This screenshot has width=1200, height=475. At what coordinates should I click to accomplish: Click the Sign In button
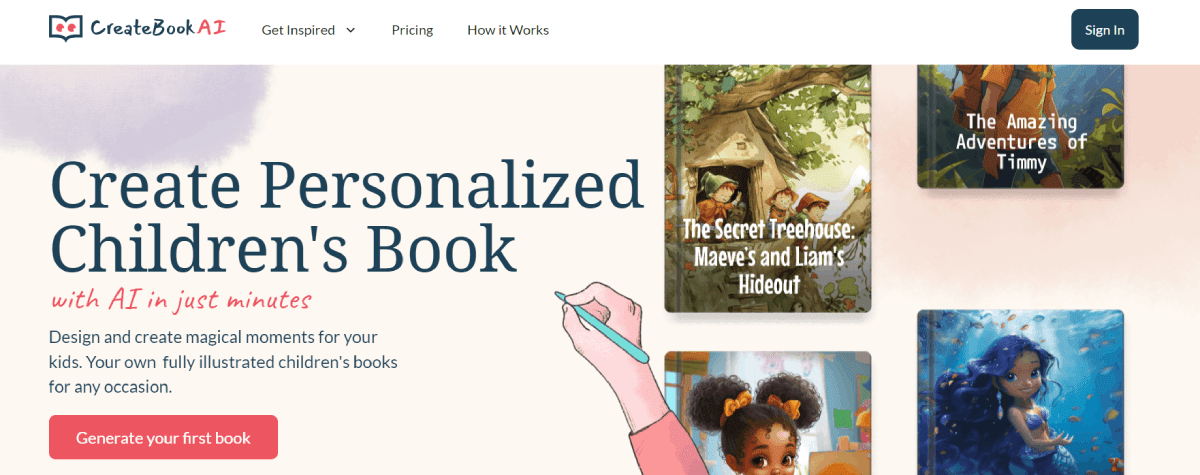click(1105, 29)
